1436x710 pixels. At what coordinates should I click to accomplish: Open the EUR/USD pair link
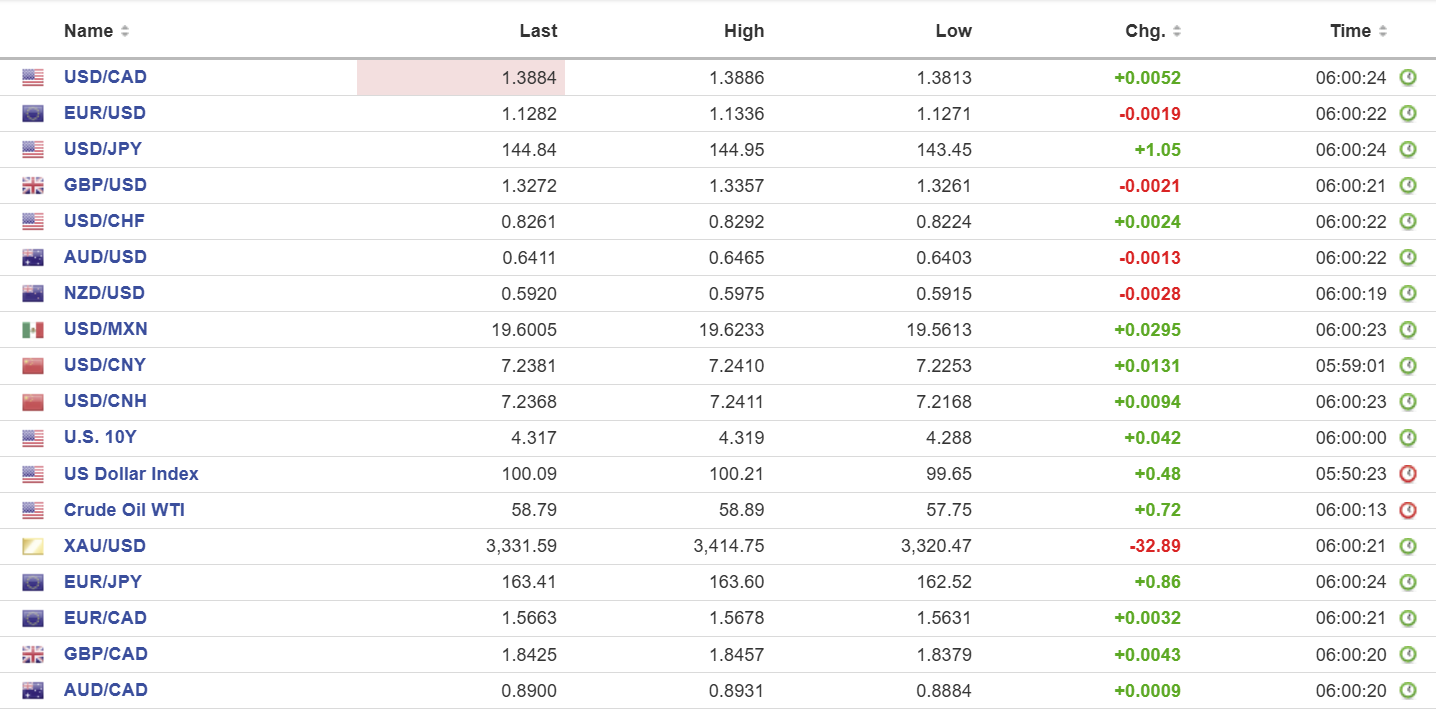(x=105, y=113)
